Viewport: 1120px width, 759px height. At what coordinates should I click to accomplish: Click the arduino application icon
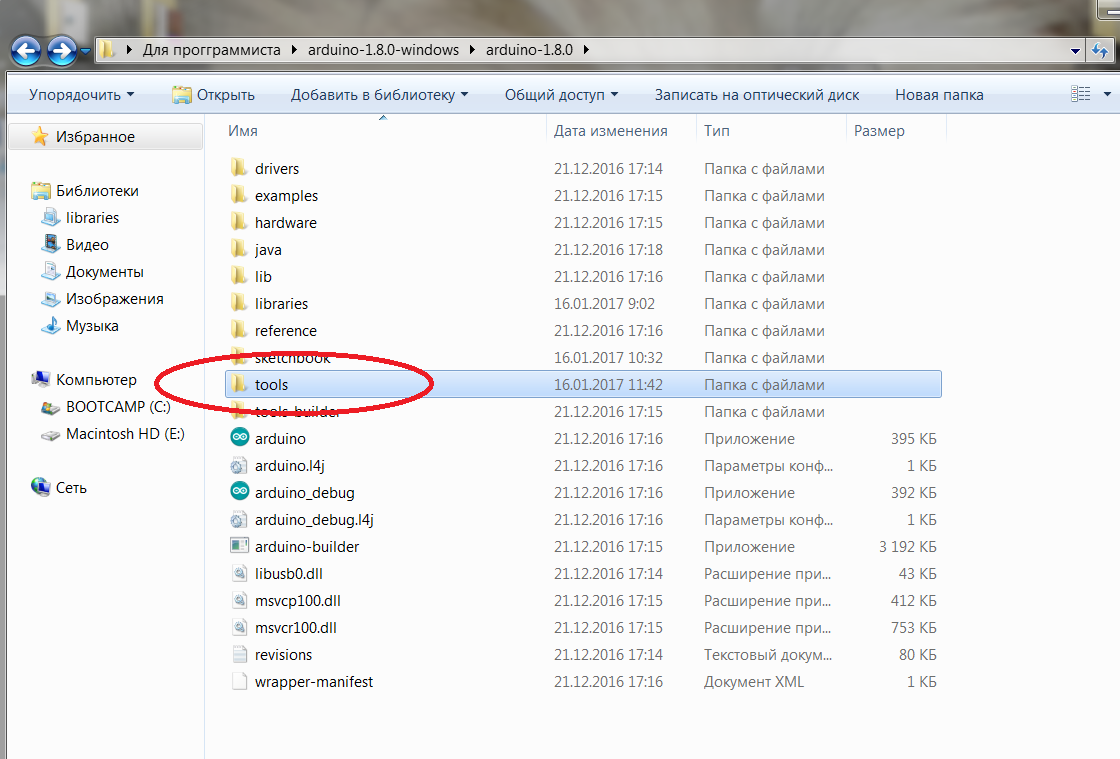239,438
